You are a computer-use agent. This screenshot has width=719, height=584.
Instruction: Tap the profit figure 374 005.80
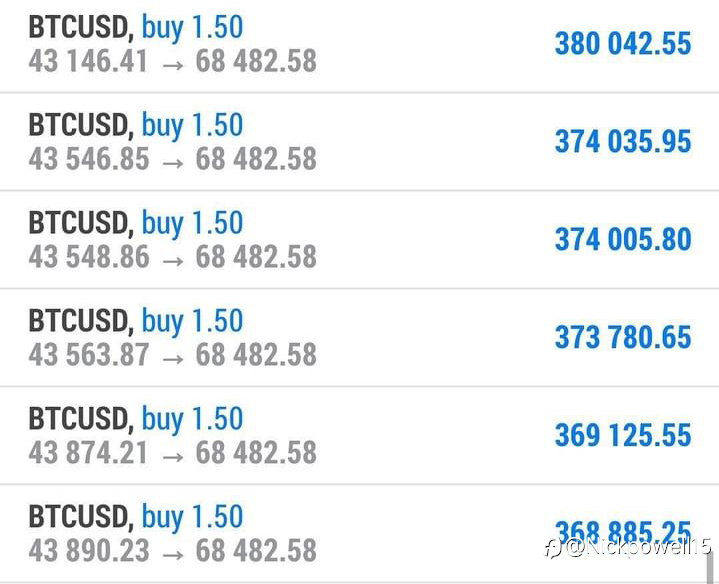[x=623, y=239]
